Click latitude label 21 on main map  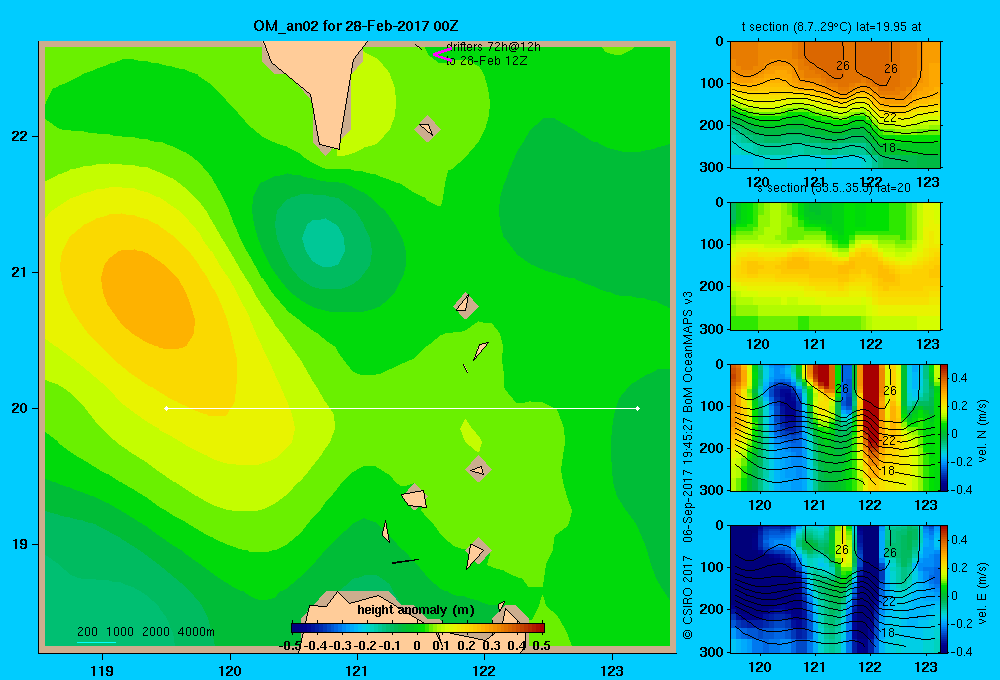[20, 272]
